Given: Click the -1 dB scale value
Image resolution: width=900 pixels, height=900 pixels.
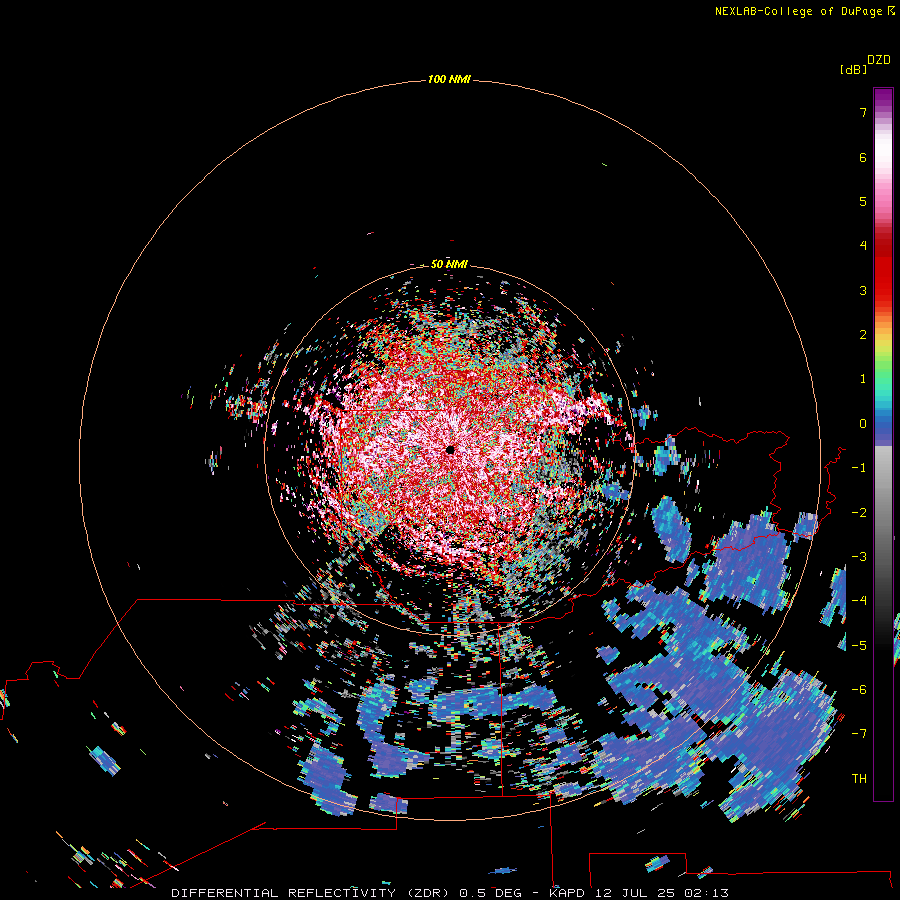Looking at the screenshot, I should coord(859,468).
